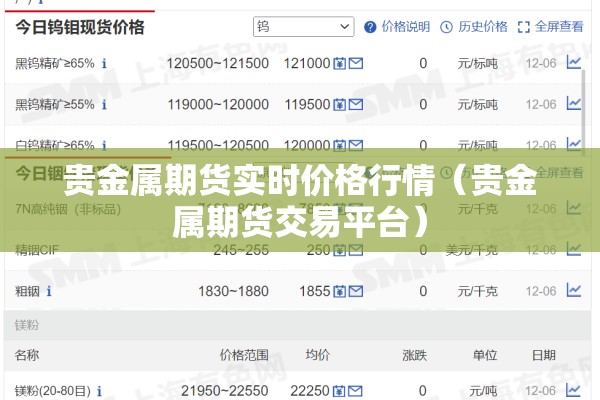Click envelope icon in 粗铟 row
Image resolution: width=600 pixels, height=400 pixels.
click(356, 291)
